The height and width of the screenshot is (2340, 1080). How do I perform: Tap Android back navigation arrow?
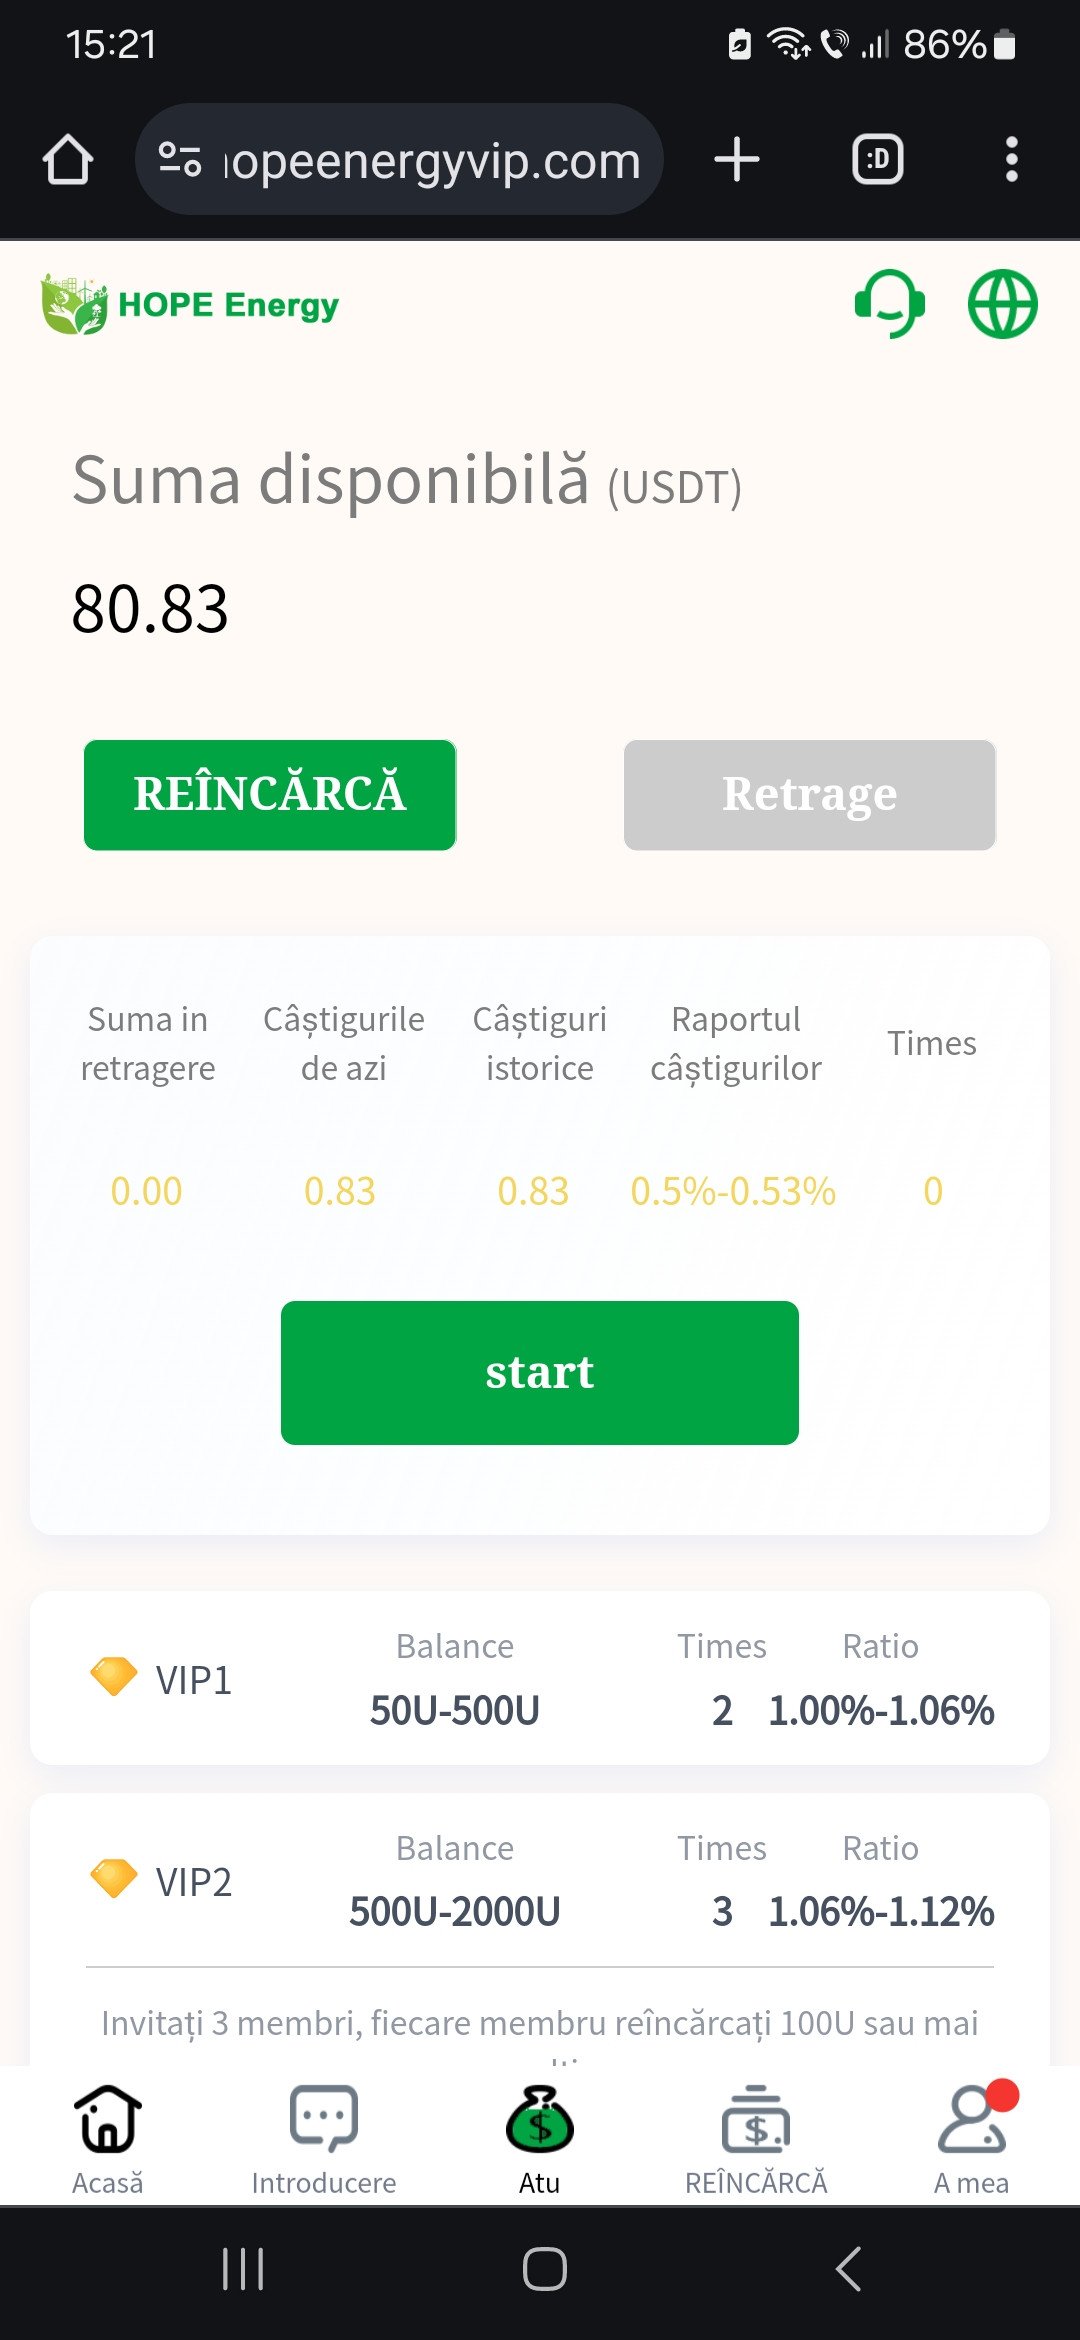pos(848,2269)
